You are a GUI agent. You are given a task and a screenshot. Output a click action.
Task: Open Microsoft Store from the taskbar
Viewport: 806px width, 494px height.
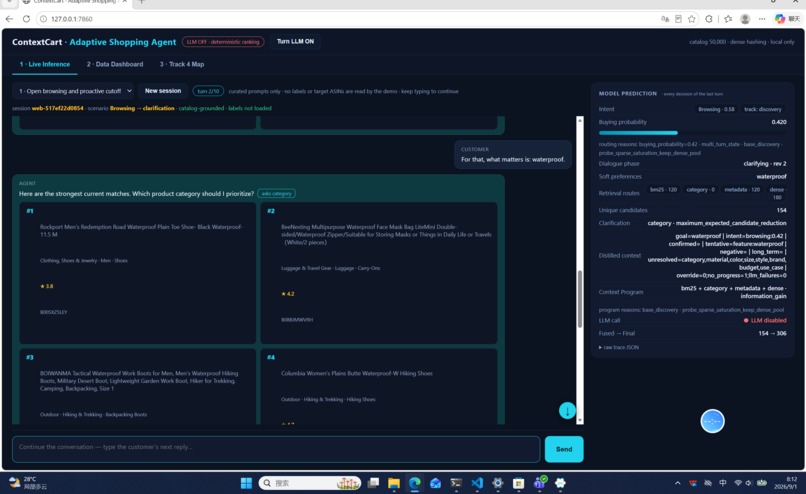point(519,483)
